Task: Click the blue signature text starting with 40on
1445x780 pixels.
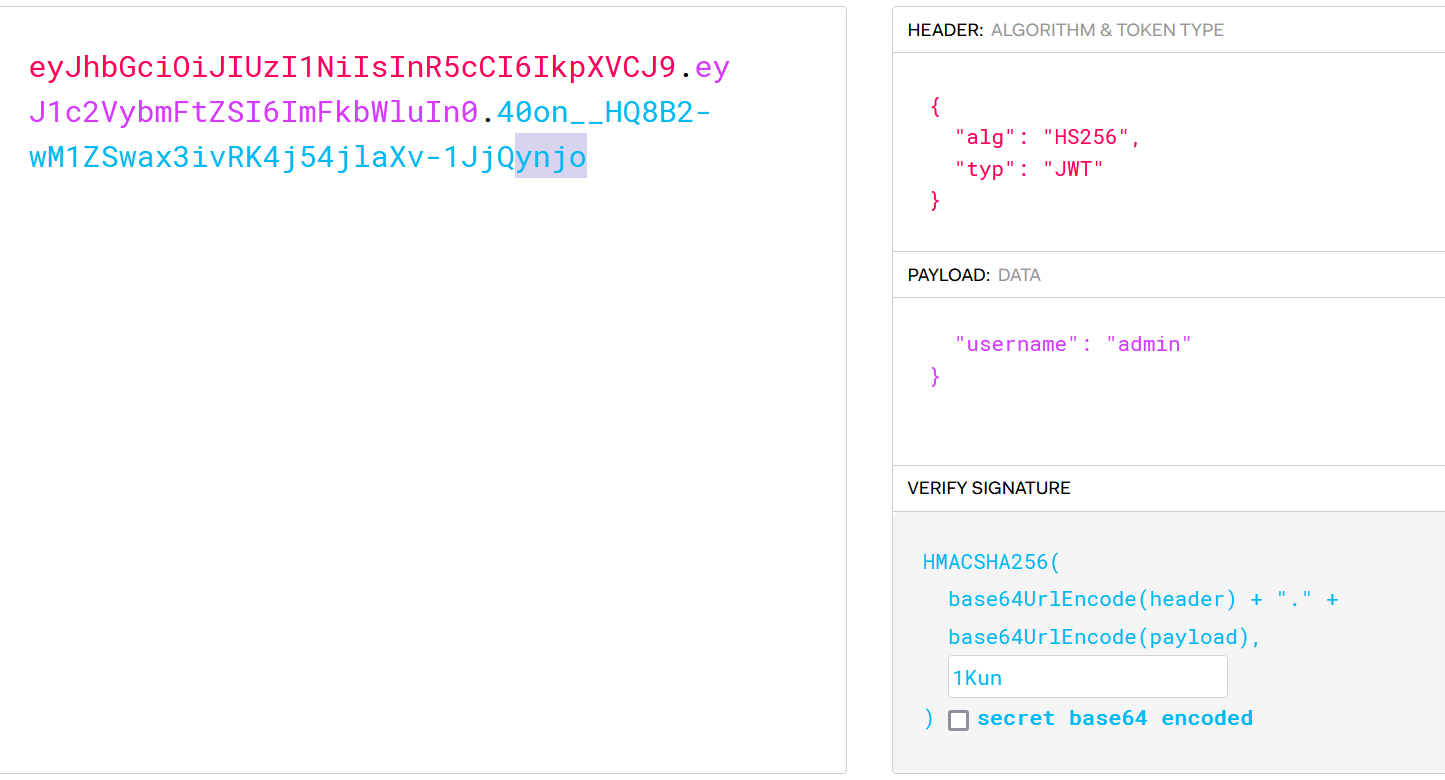Action: point(603,113)
